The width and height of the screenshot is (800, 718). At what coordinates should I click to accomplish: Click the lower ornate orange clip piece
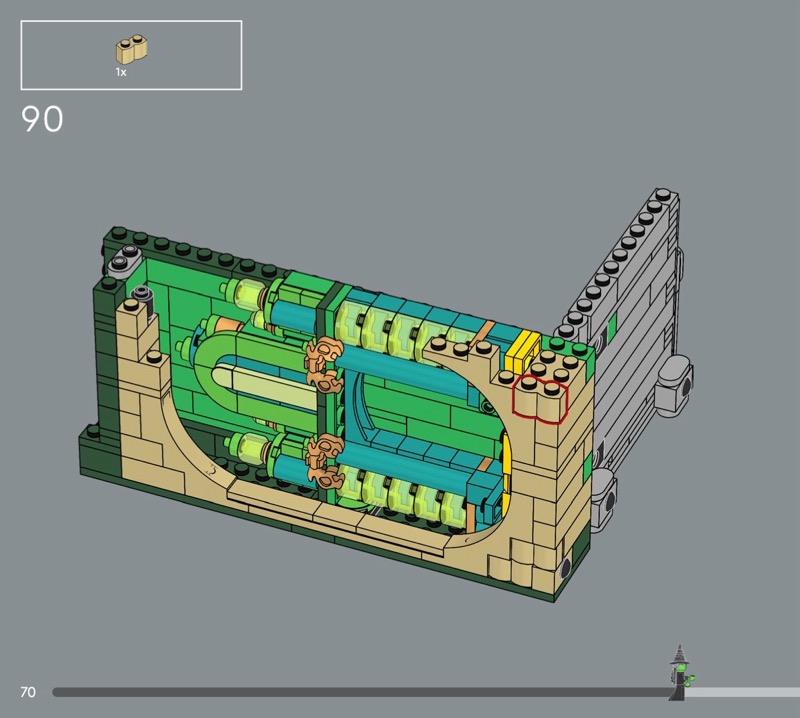tap(324, 458)
